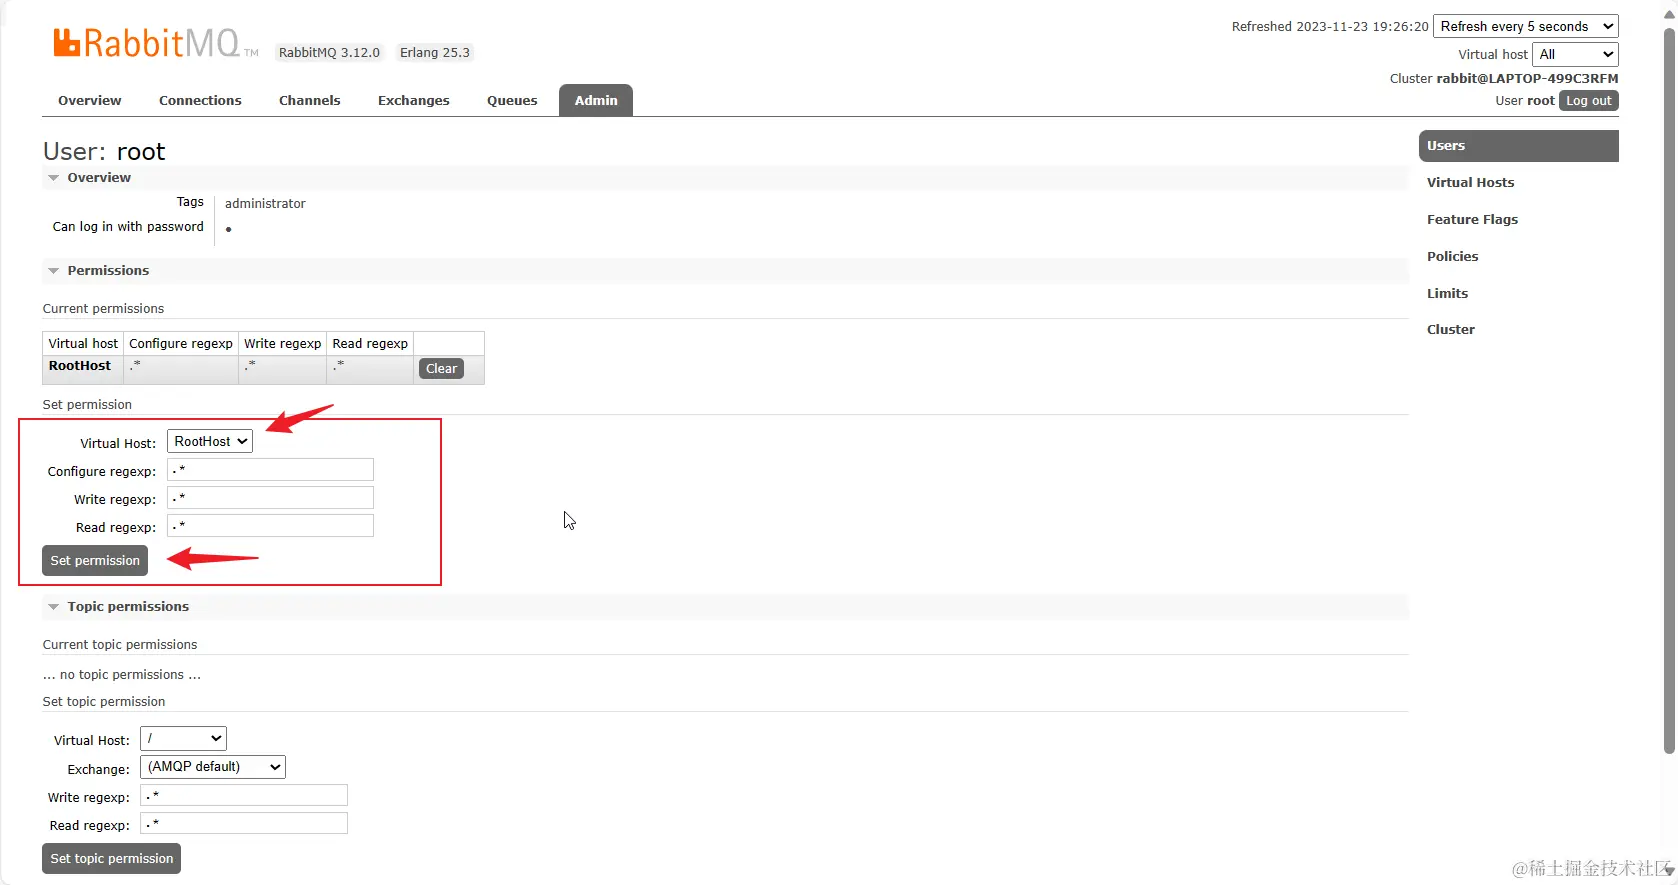Click the Virtual host column header

(83, 343)
